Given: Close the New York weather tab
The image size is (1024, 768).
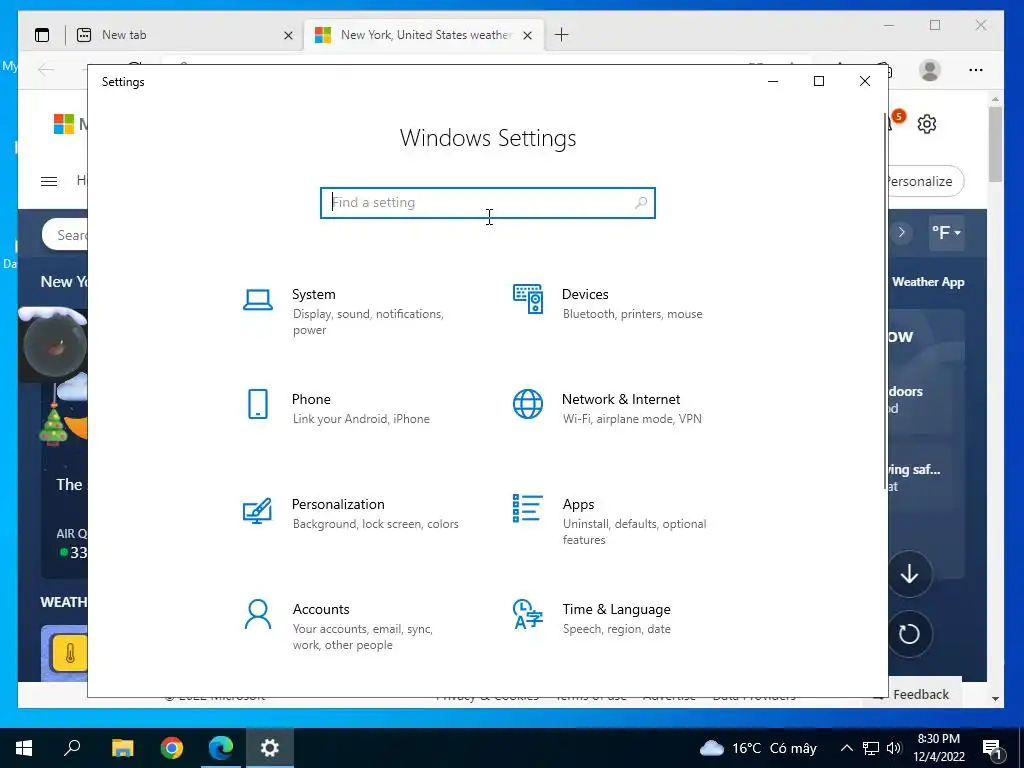Looking at the screenshot, I should click(x=528, y=35).
